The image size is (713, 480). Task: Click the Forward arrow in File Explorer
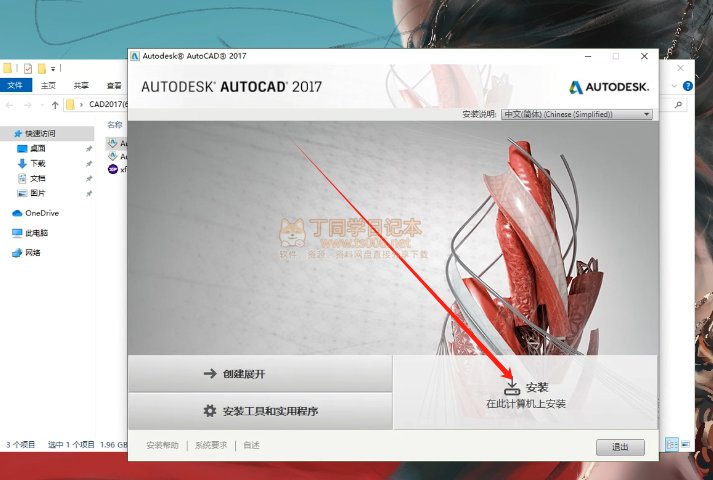point(28,105)
